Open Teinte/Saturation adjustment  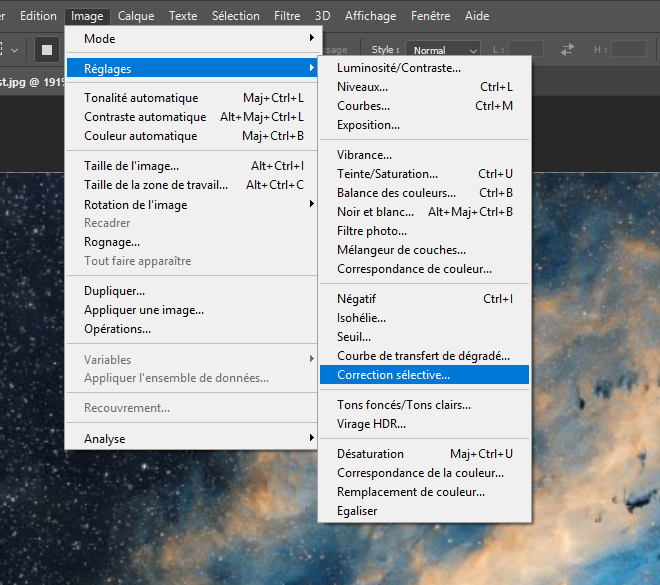click(x=424, y=174)
